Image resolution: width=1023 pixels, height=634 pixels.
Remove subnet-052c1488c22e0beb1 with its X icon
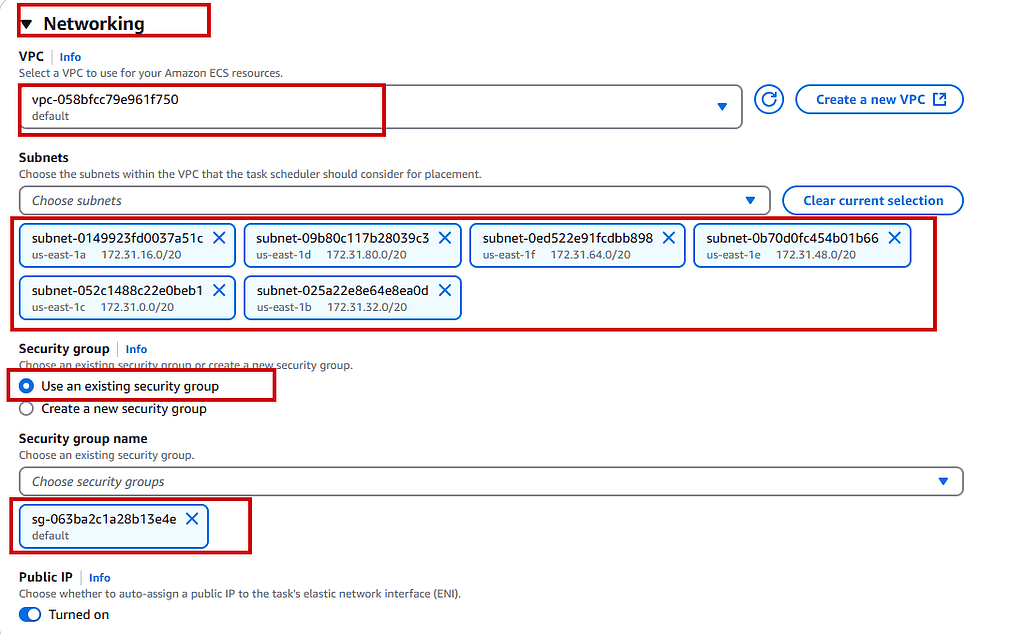[x=219, y=290]
